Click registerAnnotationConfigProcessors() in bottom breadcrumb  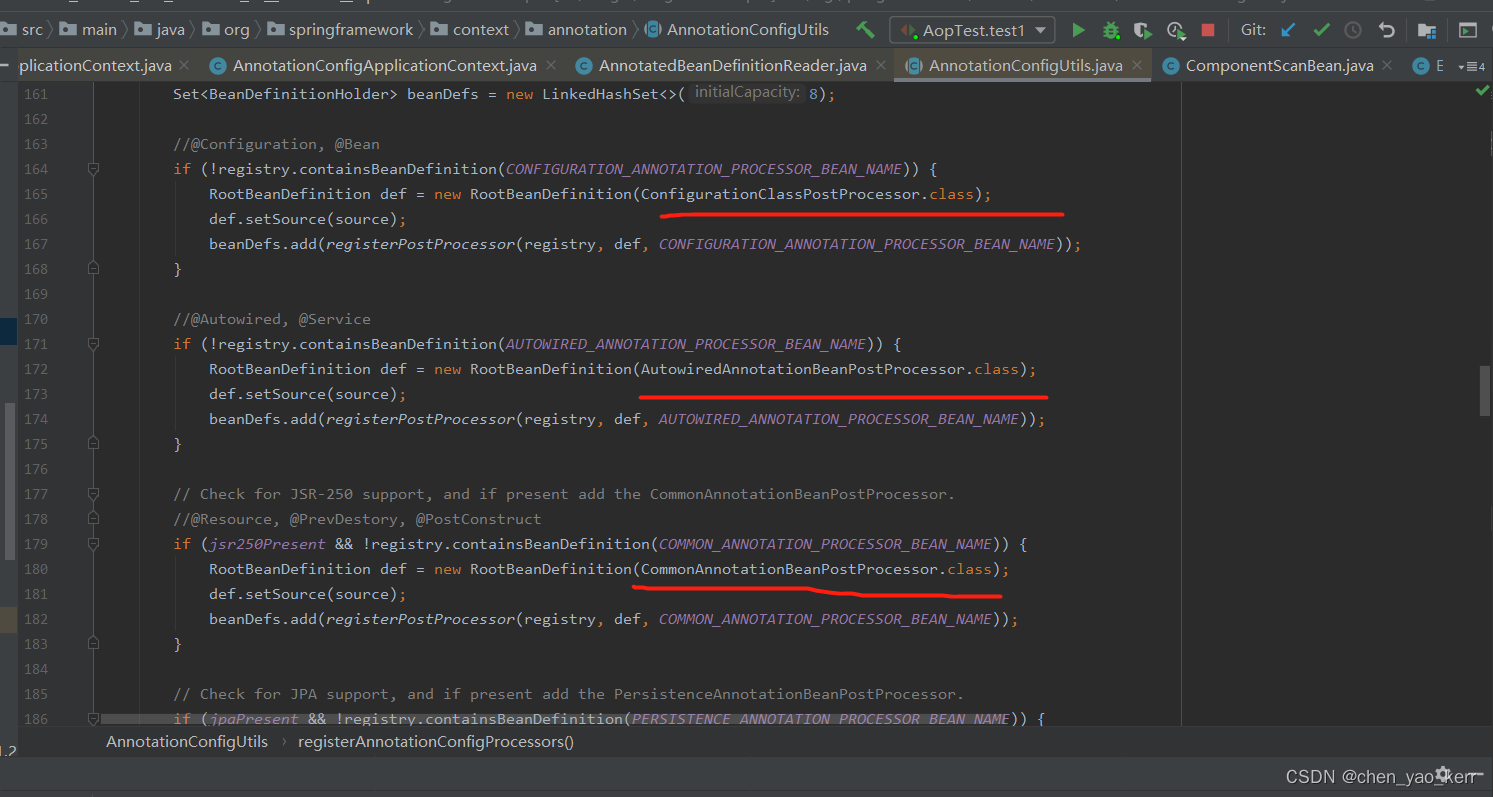point(436,742)
